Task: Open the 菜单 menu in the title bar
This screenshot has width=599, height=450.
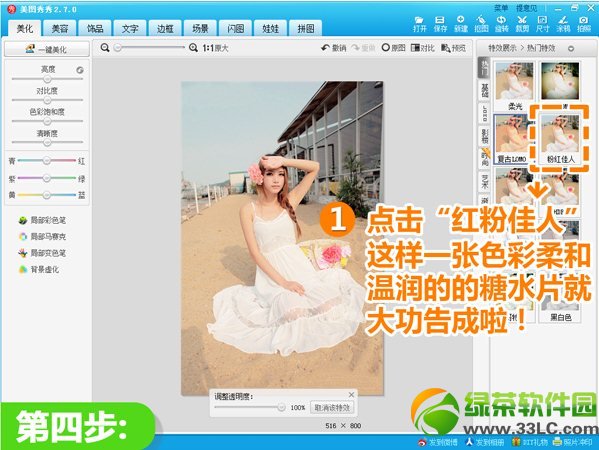Action: pos(501,8)
